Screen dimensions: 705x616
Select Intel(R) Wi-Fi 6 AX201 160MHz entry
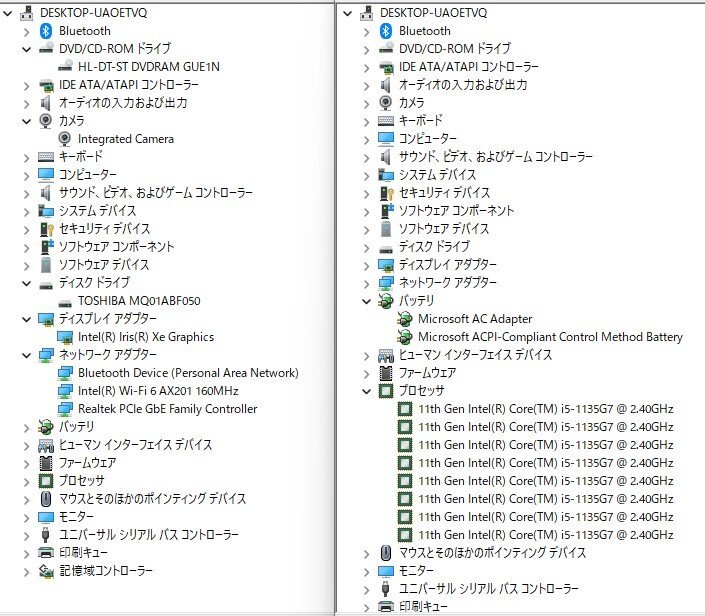pos(158,391)
